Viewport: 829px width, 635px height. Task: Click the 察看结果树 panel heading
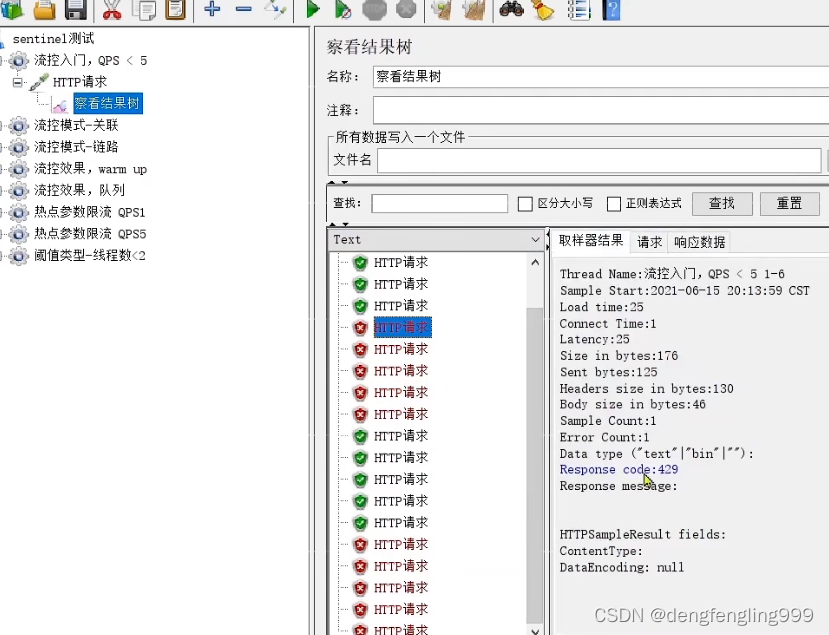click(369, 47)
